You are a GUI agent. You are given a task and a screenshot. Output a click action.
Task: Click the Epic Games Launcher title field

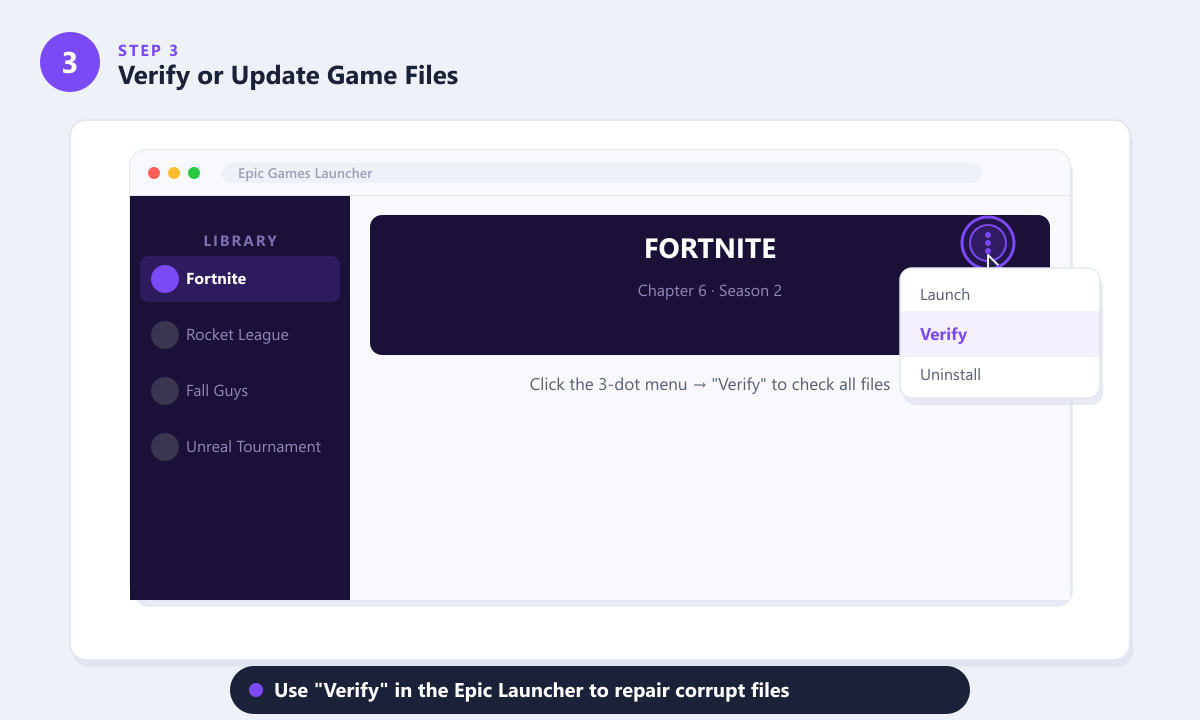pyautogui.click(x=602, y=173)
